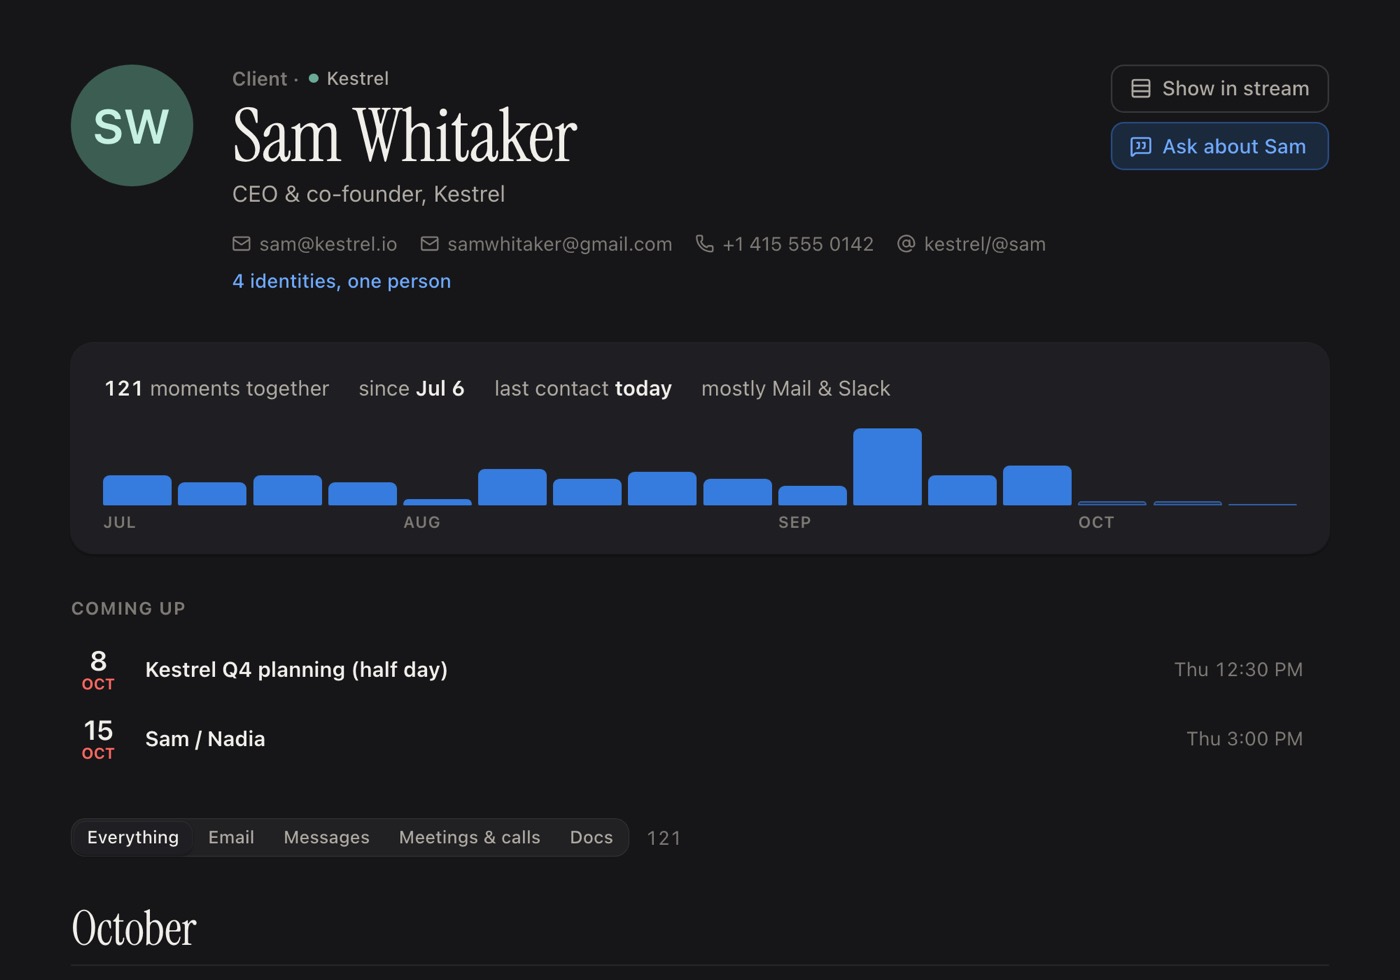Click the chat icon in Ask about Sam
Image resolution: width=1400 pixels, height=980 pixels.
tap(1140, 147)
